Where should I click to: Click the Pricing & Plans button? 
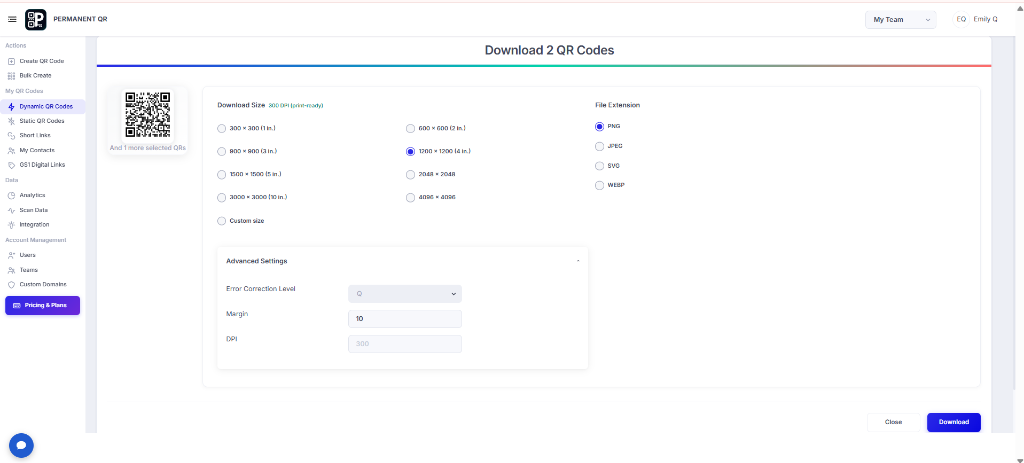coord(42,306)
